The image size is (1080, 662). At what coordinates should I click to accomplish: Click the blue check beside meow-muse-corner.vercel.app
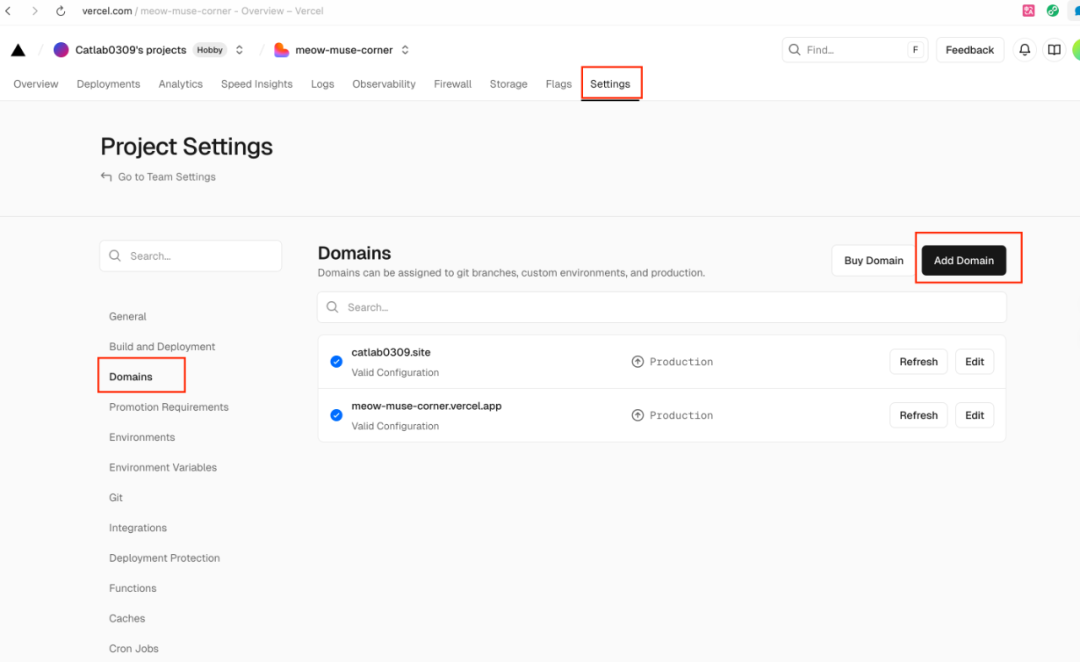(x=336, y=415)
